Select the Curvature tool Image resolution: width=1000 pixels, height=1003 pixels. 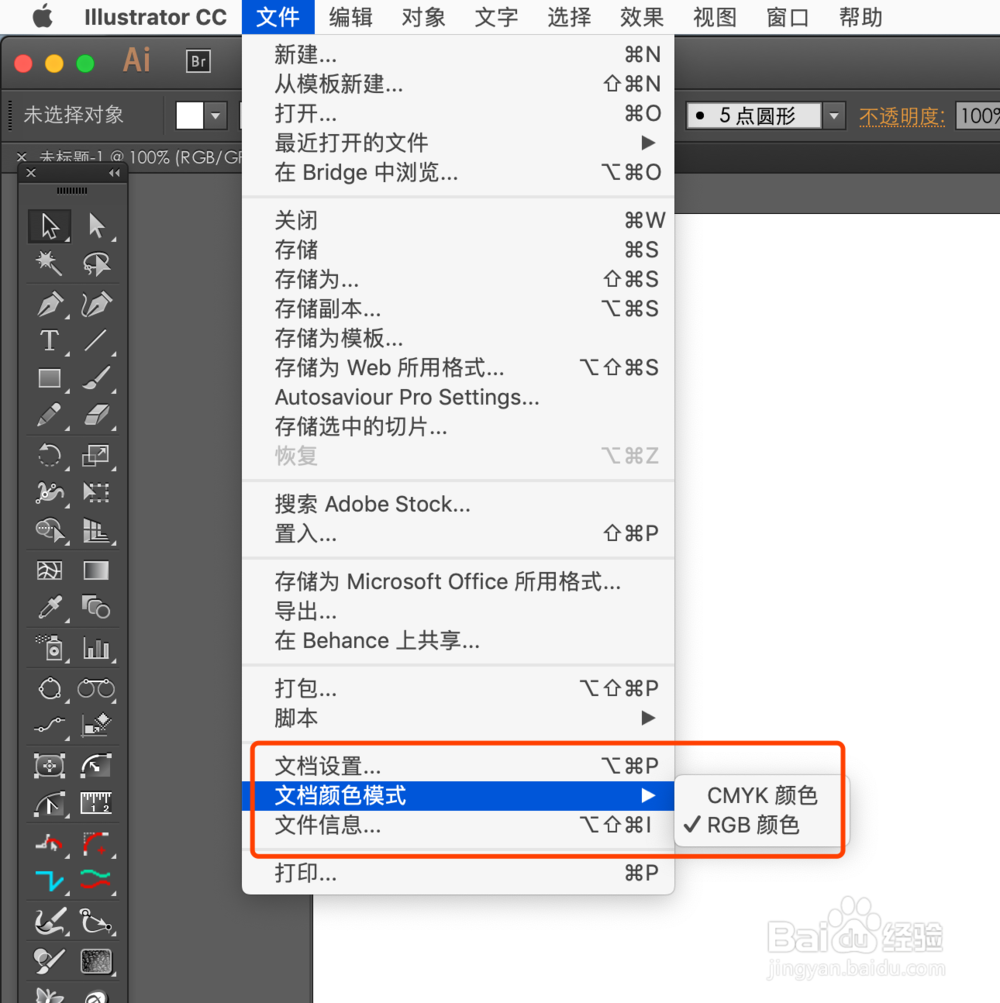tap(97, 304)
